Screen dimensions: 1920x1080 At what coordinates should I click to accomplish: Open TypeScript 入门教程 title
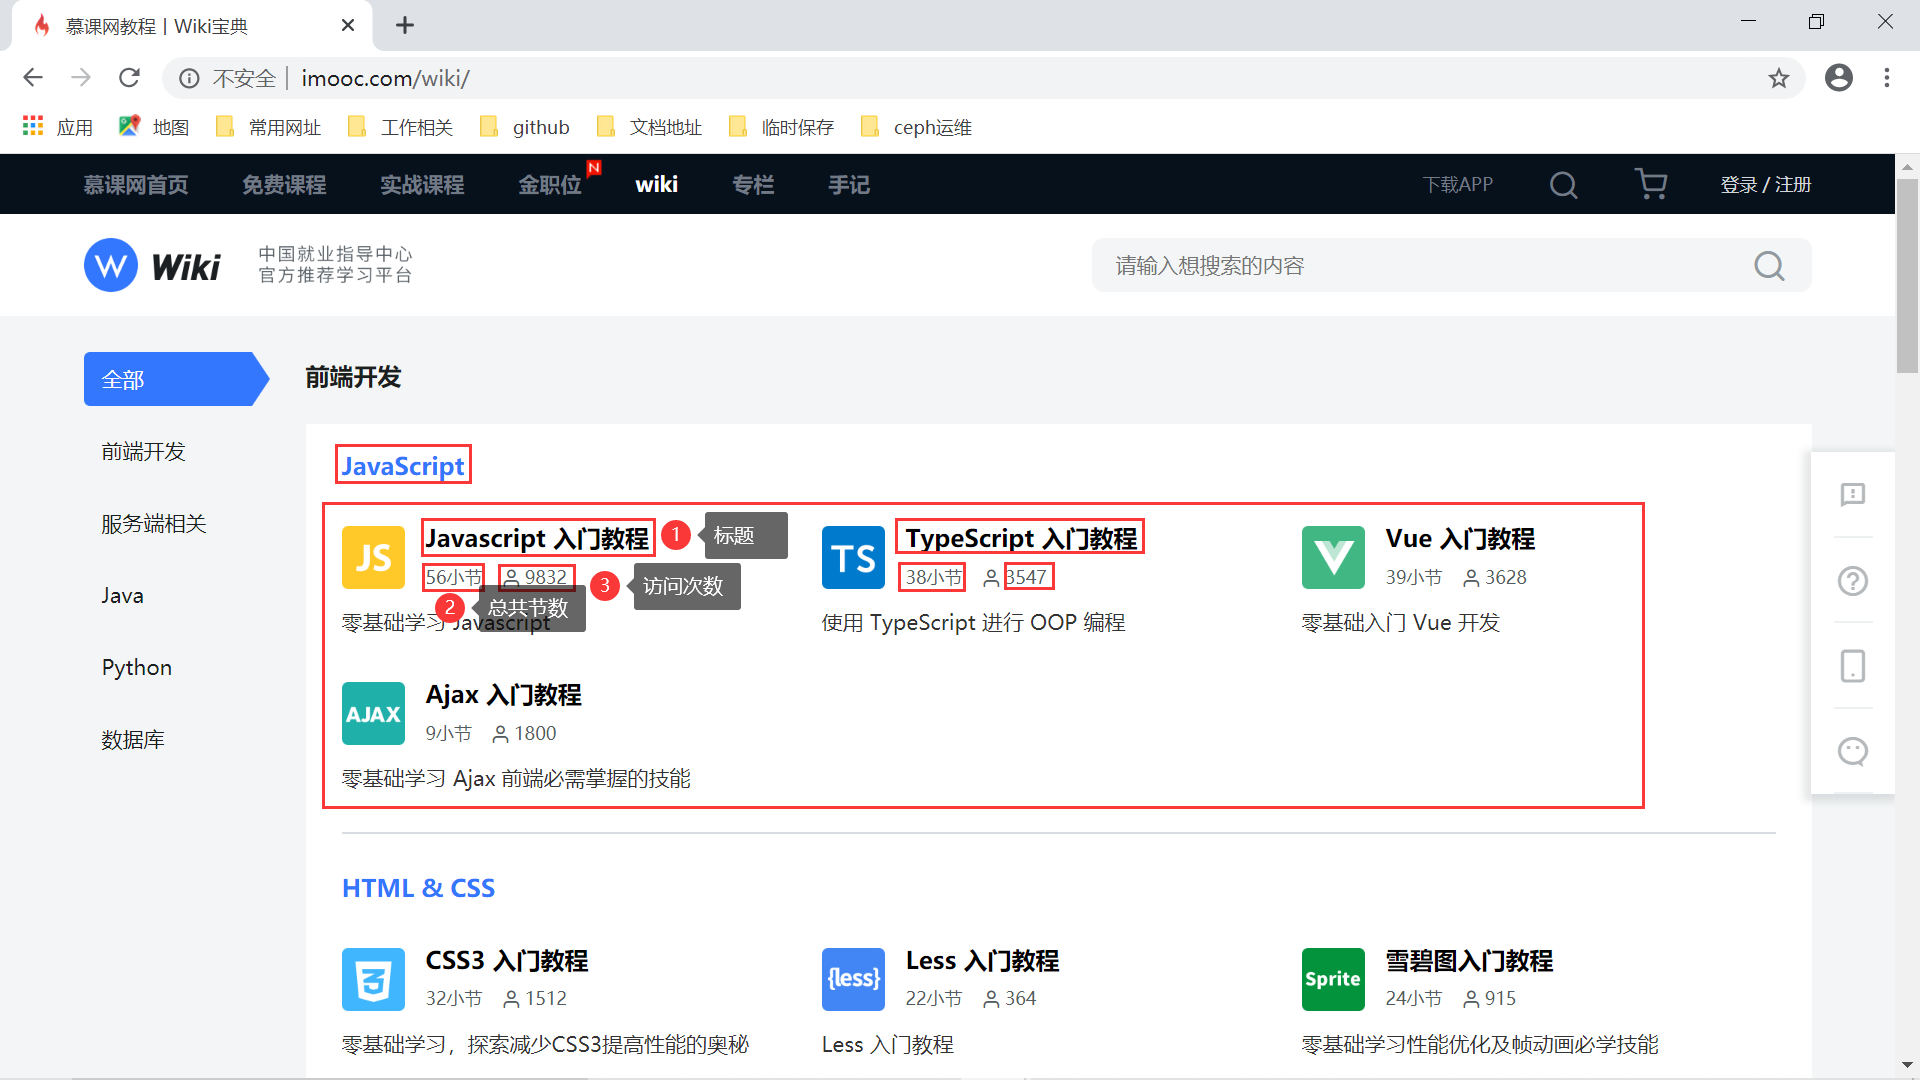(1021, 538)
